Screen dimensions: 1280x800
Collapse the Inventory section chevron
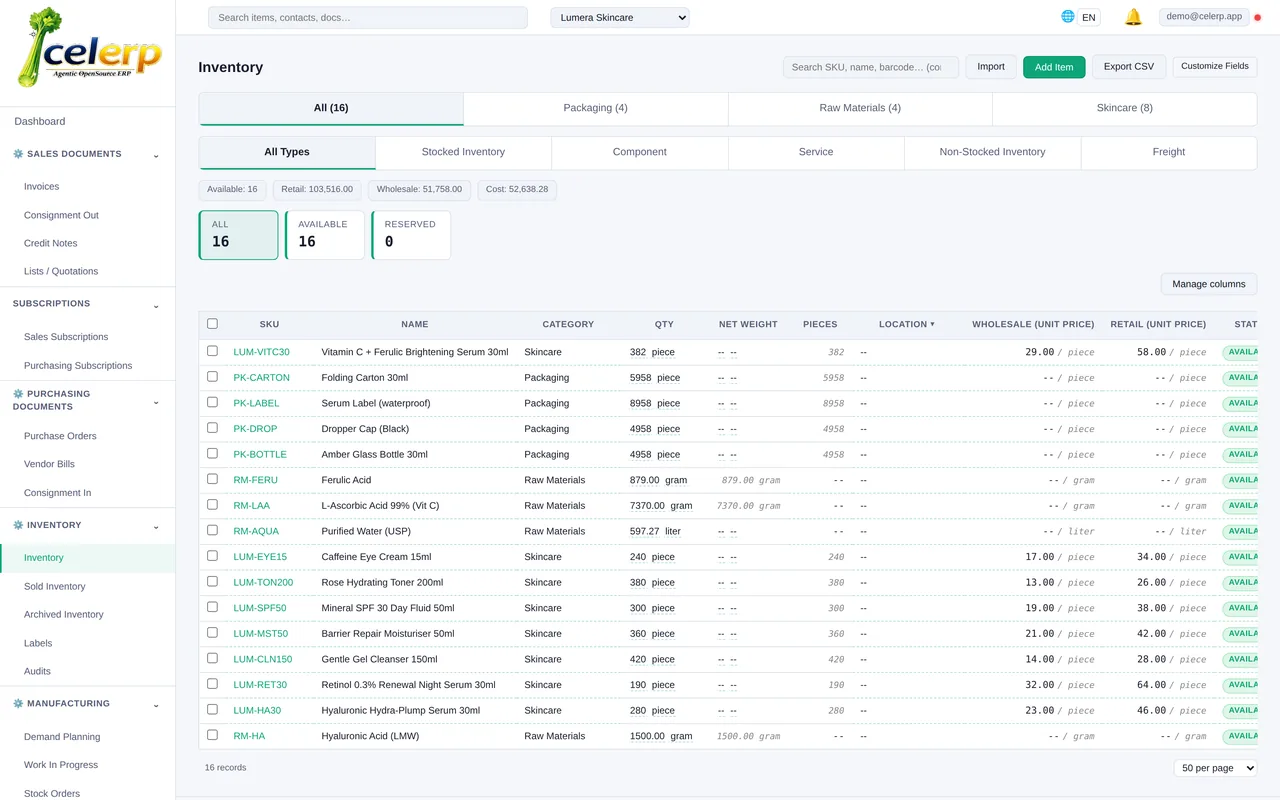(x=156, y=526)
